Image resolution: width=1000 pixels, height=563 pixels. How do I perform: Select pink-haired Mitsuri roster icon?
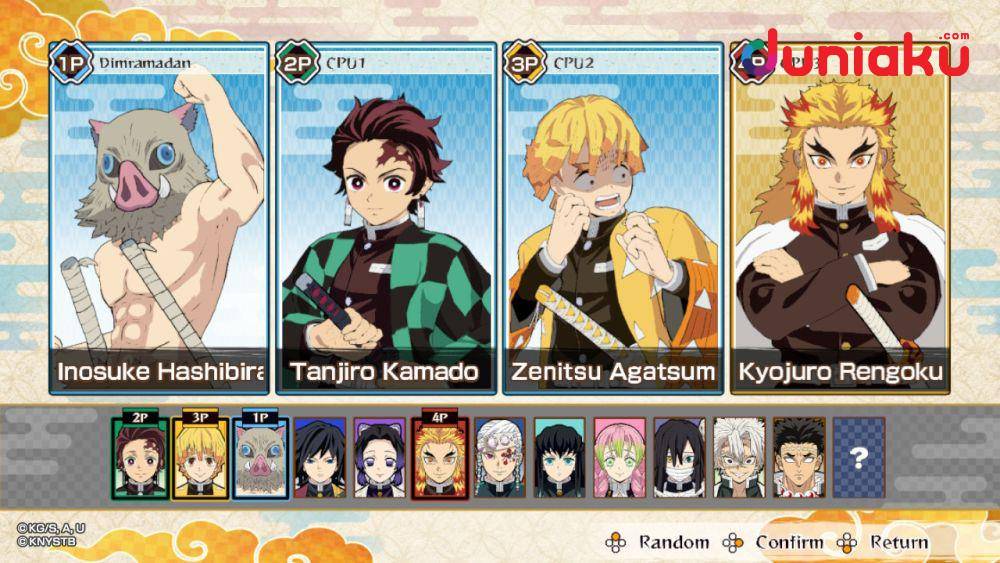point(619,458)
